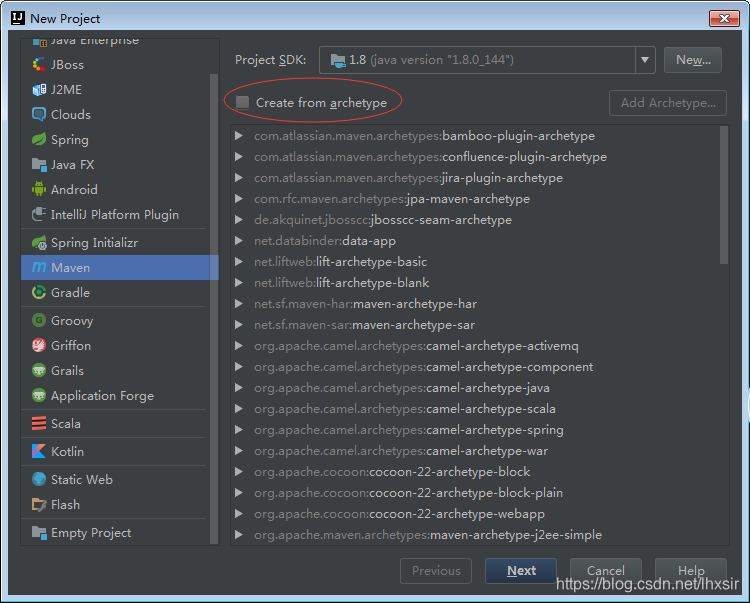Select camel-archetype-scala row
The height and width of the screenshot is (603, 750).
(475, 409)
